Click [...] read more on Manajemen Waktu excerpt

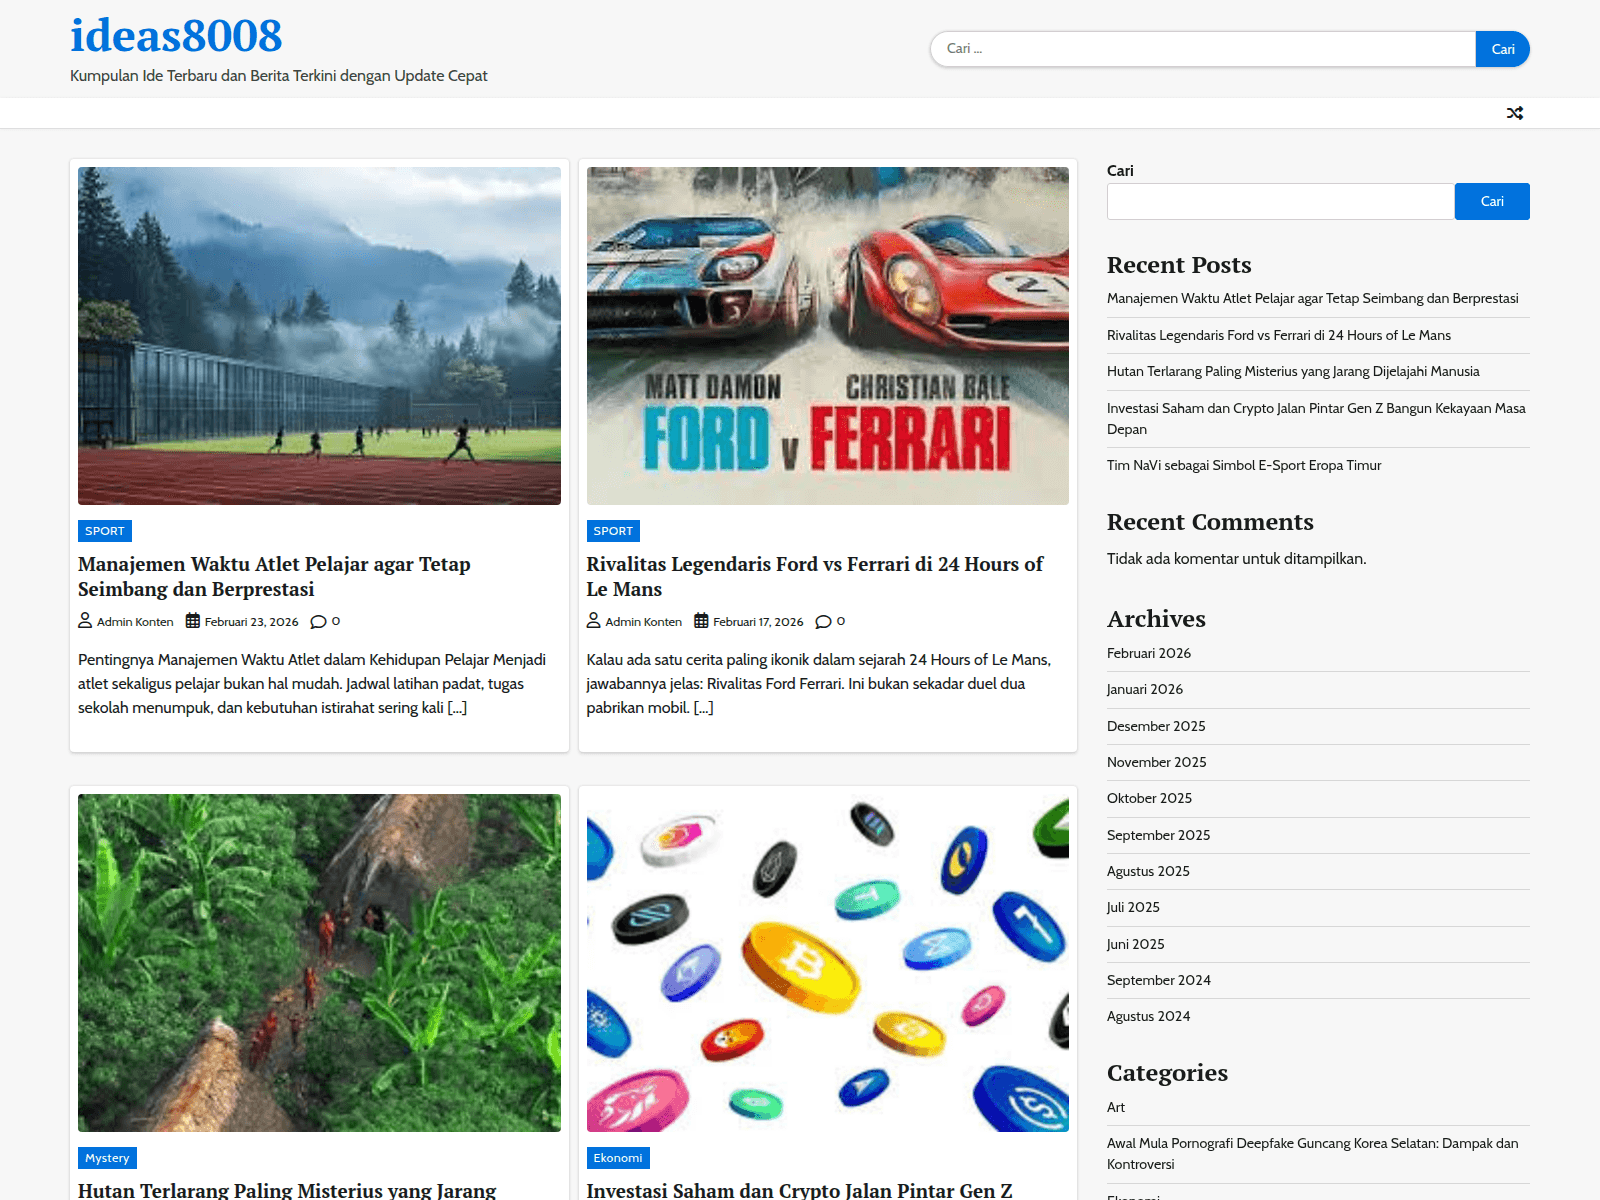(x=457, y=708)
